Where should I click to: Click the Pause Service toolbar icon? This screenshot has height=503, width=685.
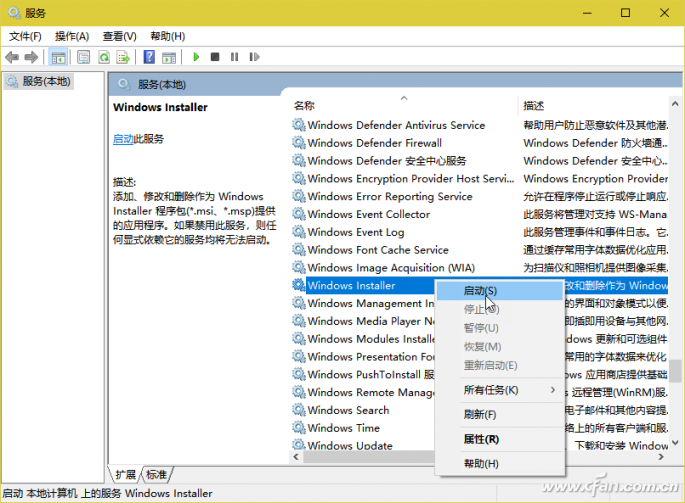tap(235, 57)
